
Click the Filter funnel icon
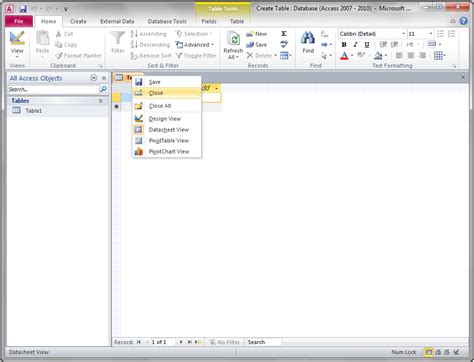coord(118,38)
